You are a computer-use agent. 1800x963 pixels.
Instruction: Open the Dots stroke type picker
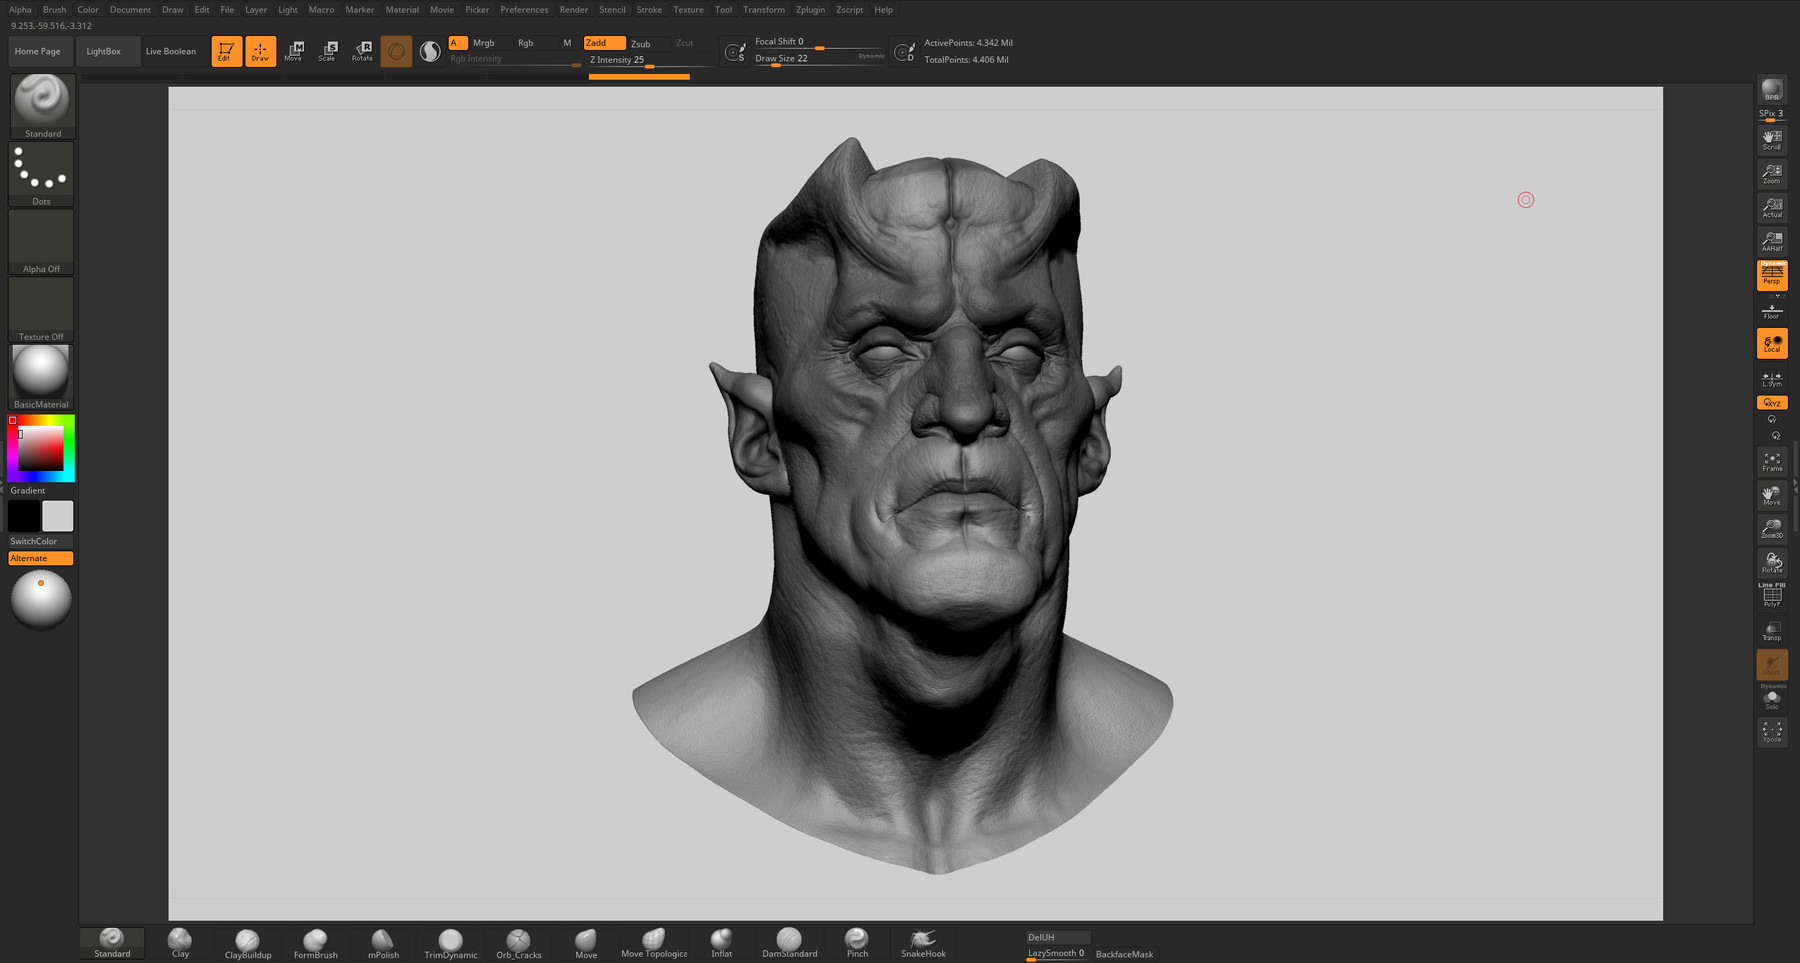pos(41,174)
